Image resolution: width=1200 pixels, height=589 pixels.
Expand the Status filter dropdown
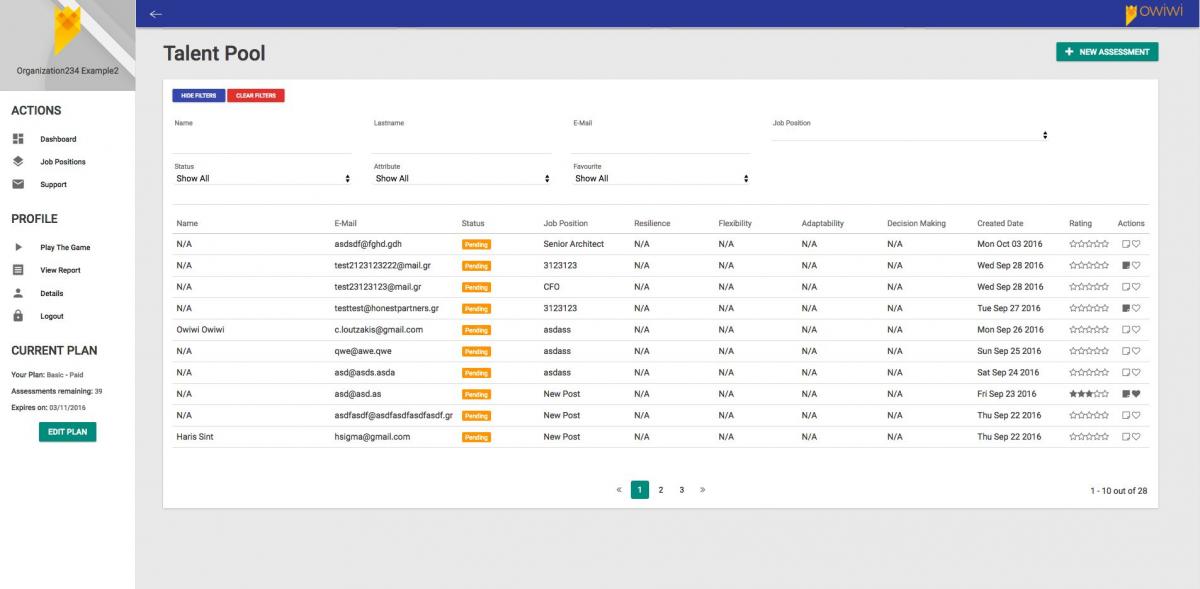[x=263, y=179]
